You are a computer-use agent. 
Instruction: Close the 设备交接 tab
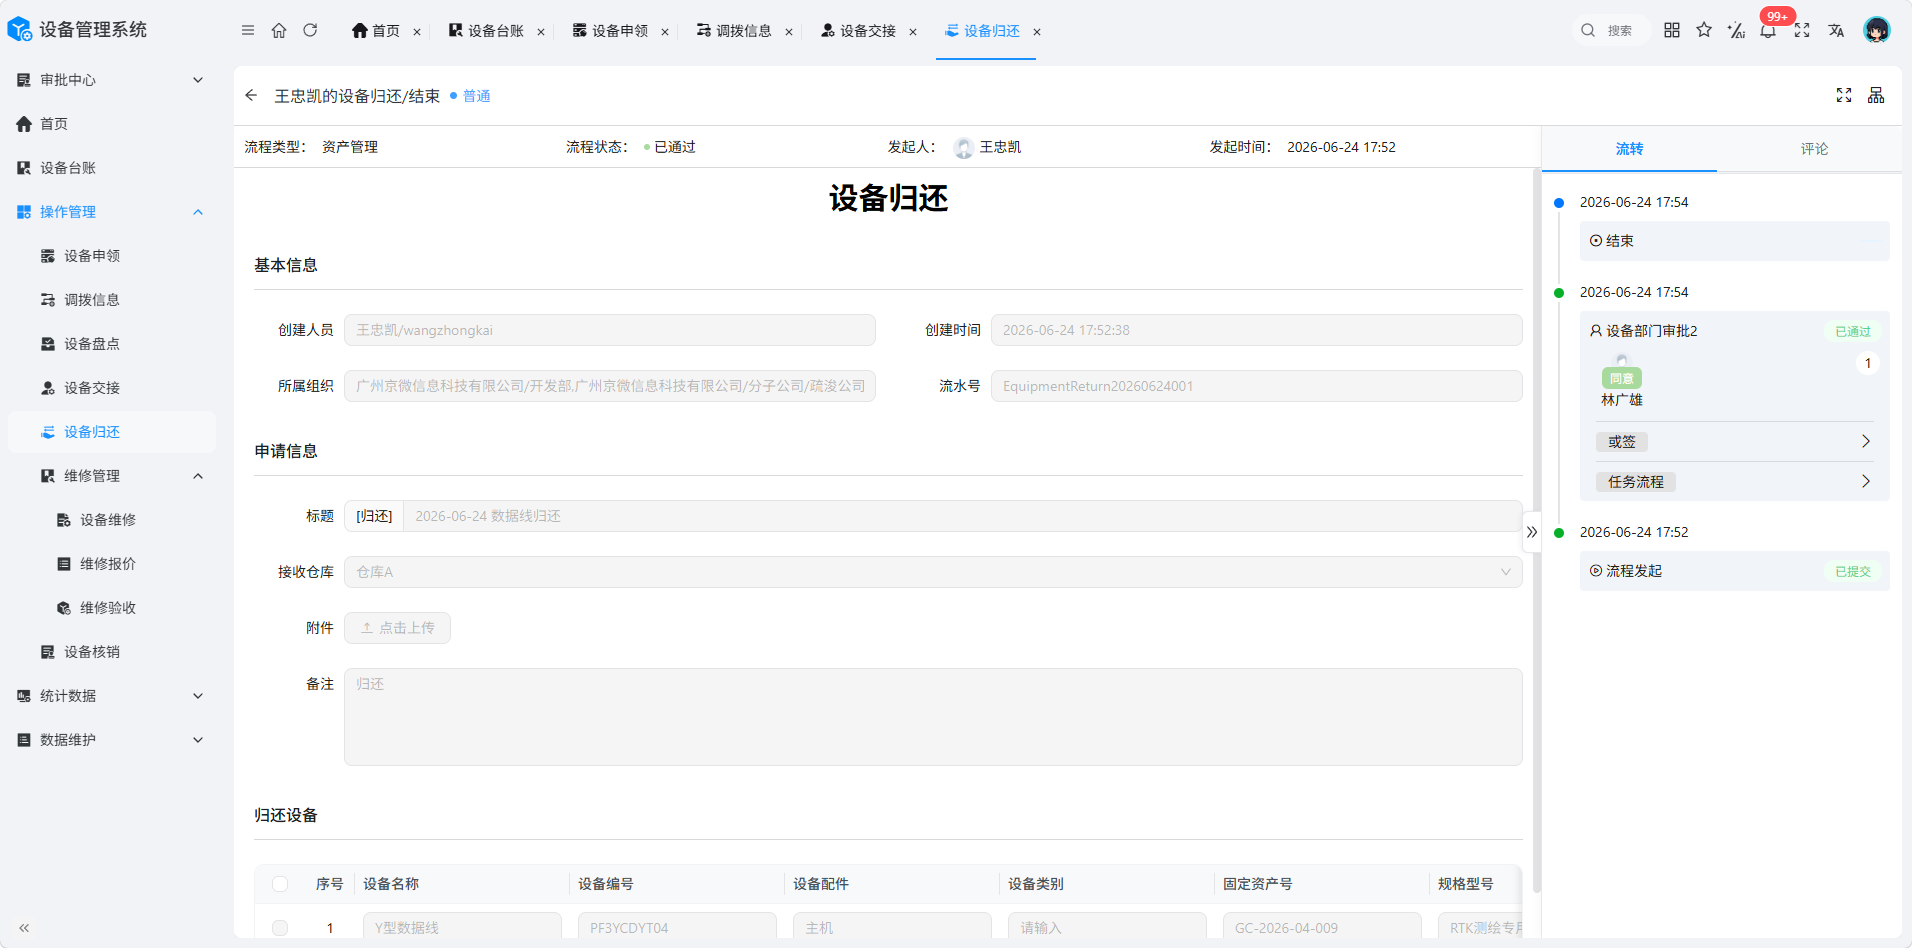[913, 32]
